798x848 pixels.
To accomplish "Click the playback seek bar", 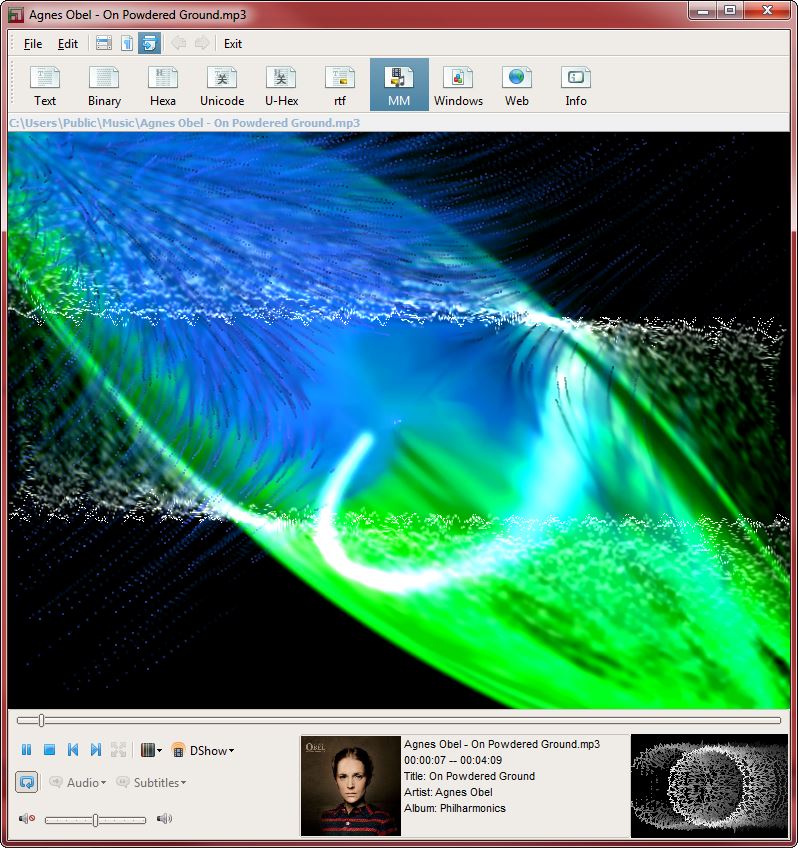I will (399, 720).
